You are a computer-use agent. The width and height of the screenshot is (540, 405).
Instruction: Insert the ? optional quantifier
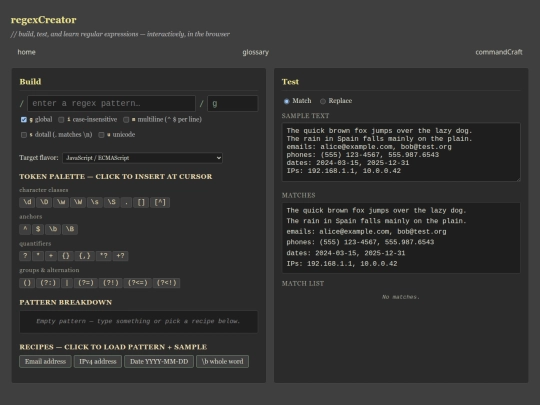tap(25, 256)
